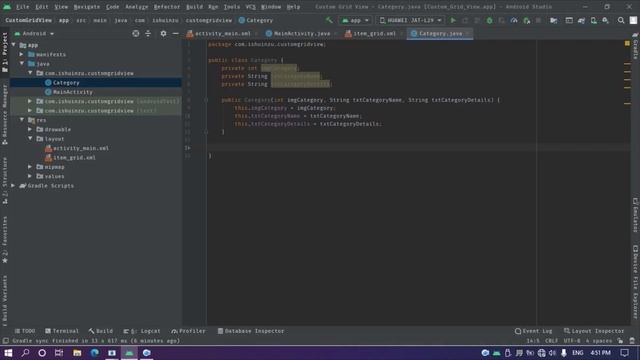
Task: Click the user avatar icon in toolbar
Action: point(633,20)
